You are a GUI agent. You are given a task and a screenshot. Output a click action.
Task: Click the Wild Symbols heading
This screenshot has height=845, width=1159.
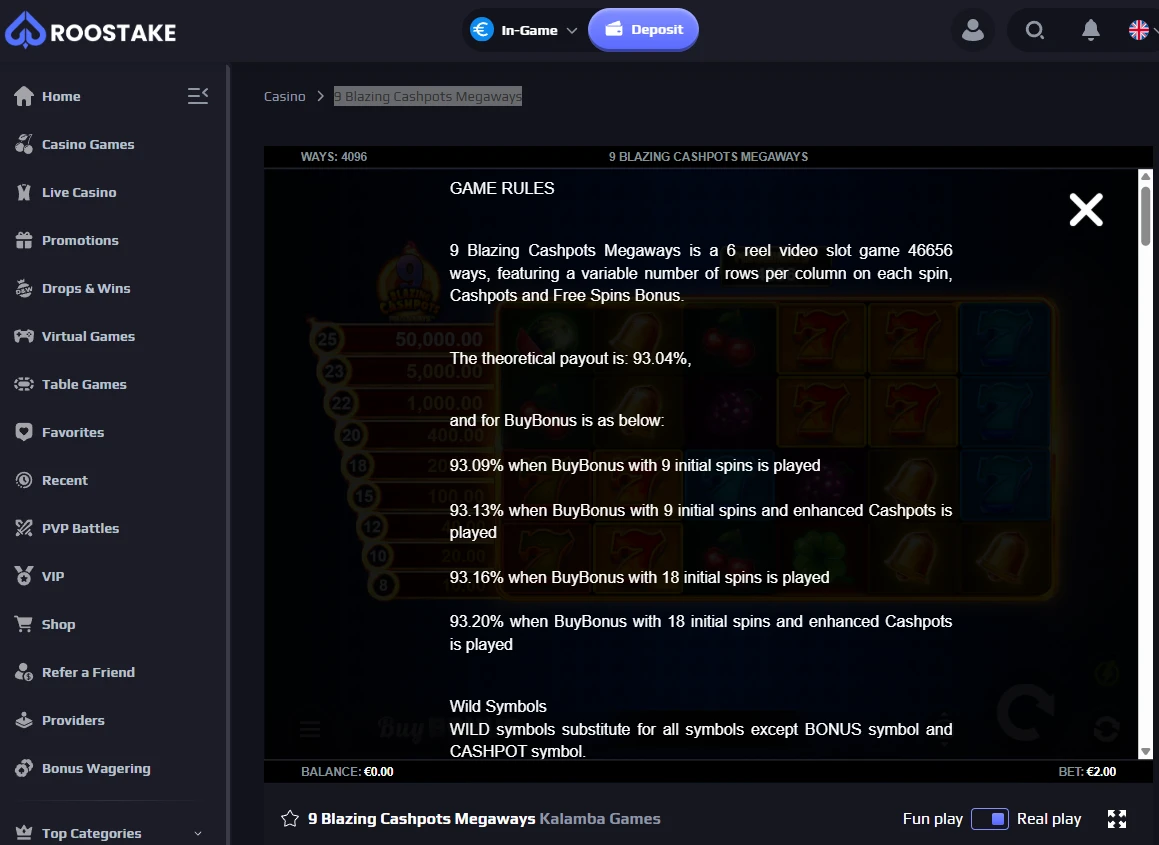click(x=498, y=706)
